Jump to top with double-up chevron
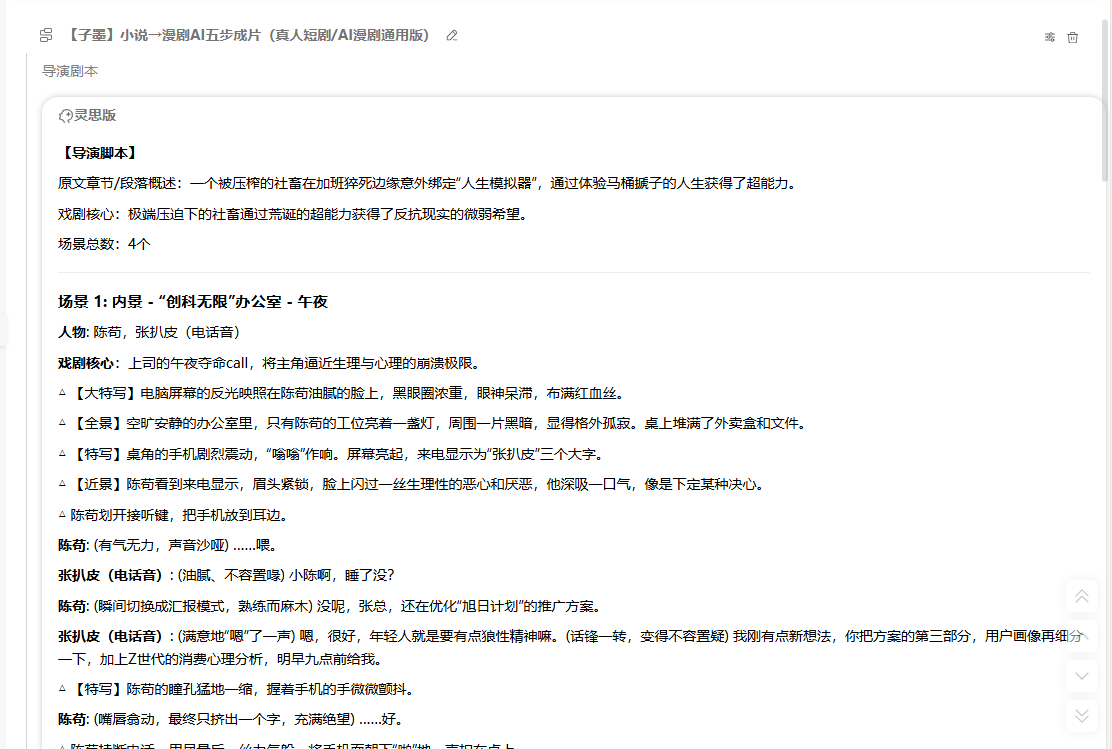The image size is (1112, 749). coord(1082,596)
